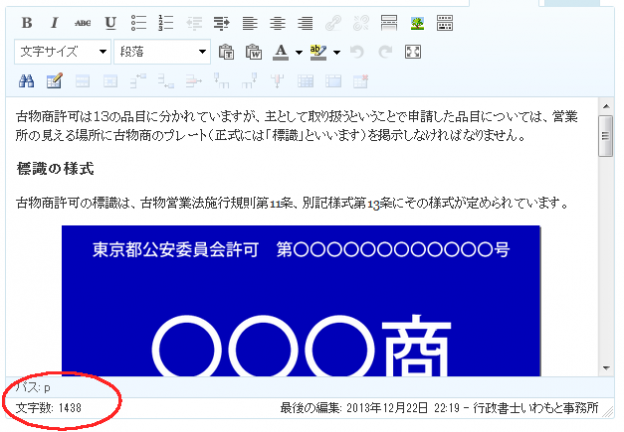This screenshot has height=432, width=624.
Task: Click the split merged cells icon
Action: [305, 81]
